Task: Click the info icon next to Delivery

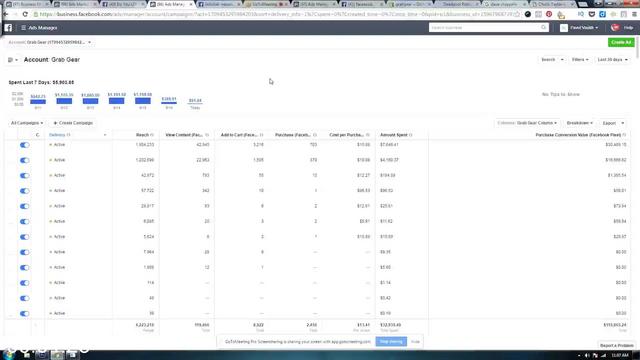Action: [x=69, y=135]
